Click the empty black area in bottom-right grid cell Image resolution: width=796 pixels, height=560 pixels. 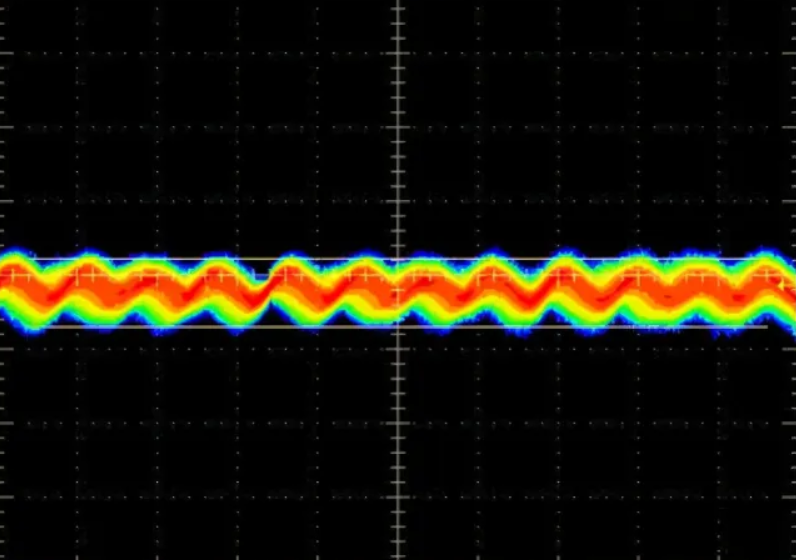pos(758,528)
